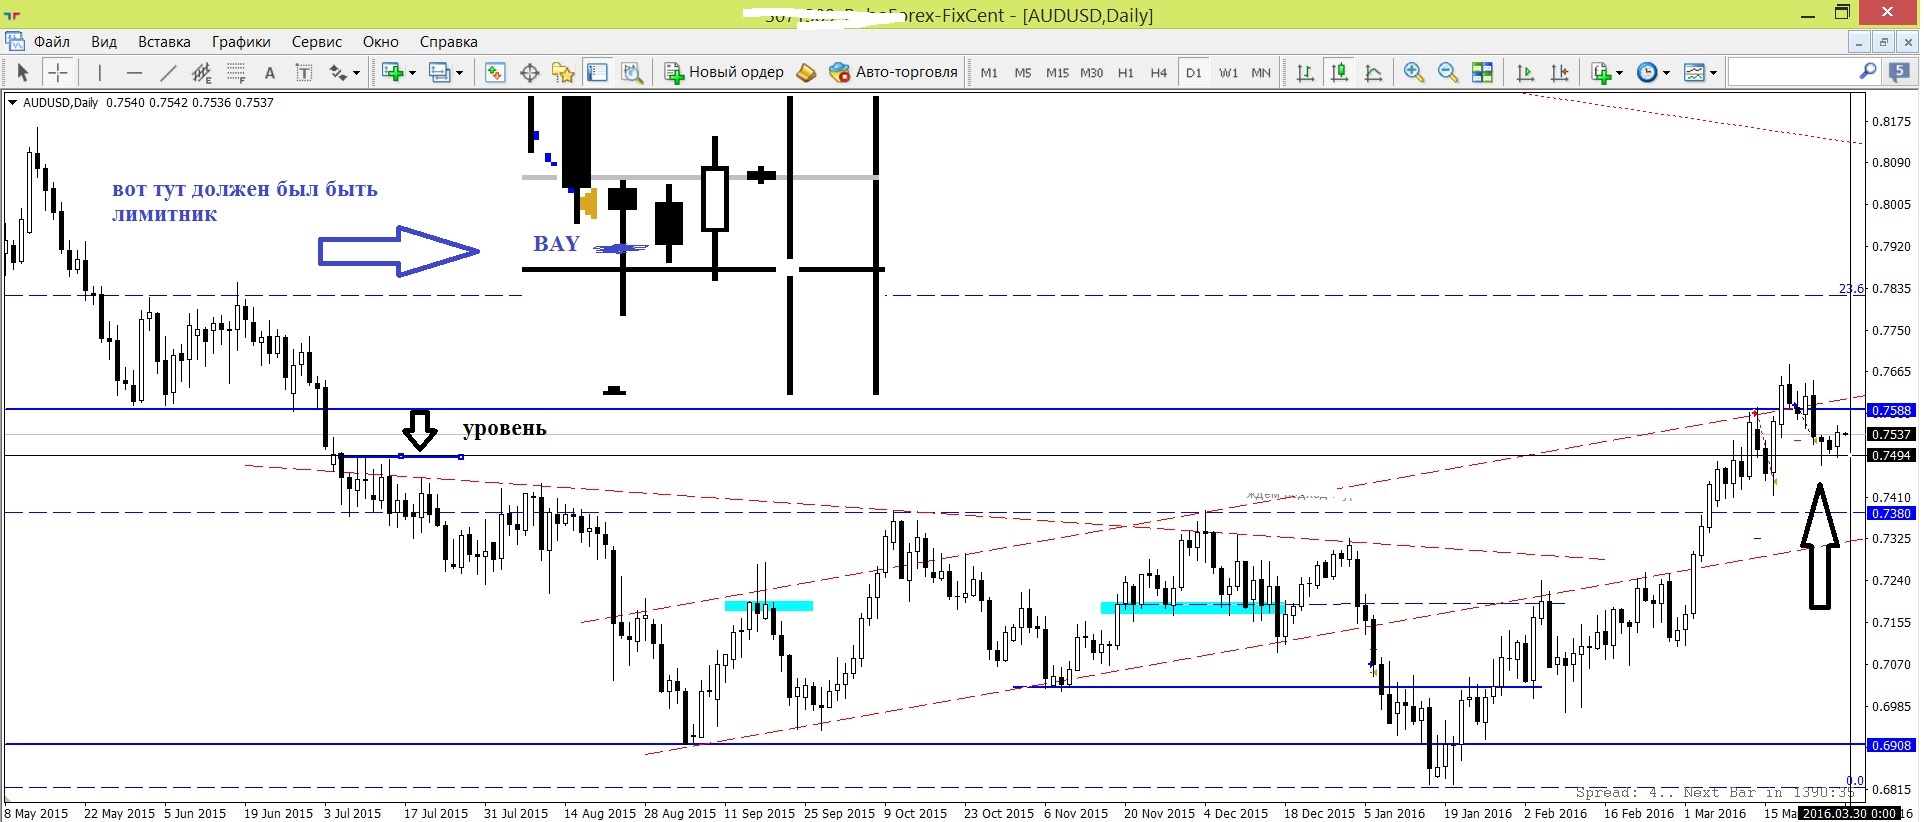The image size is (1924, 822).
Task: Switch to line chart mode
Action: (x=1374, y=72)
